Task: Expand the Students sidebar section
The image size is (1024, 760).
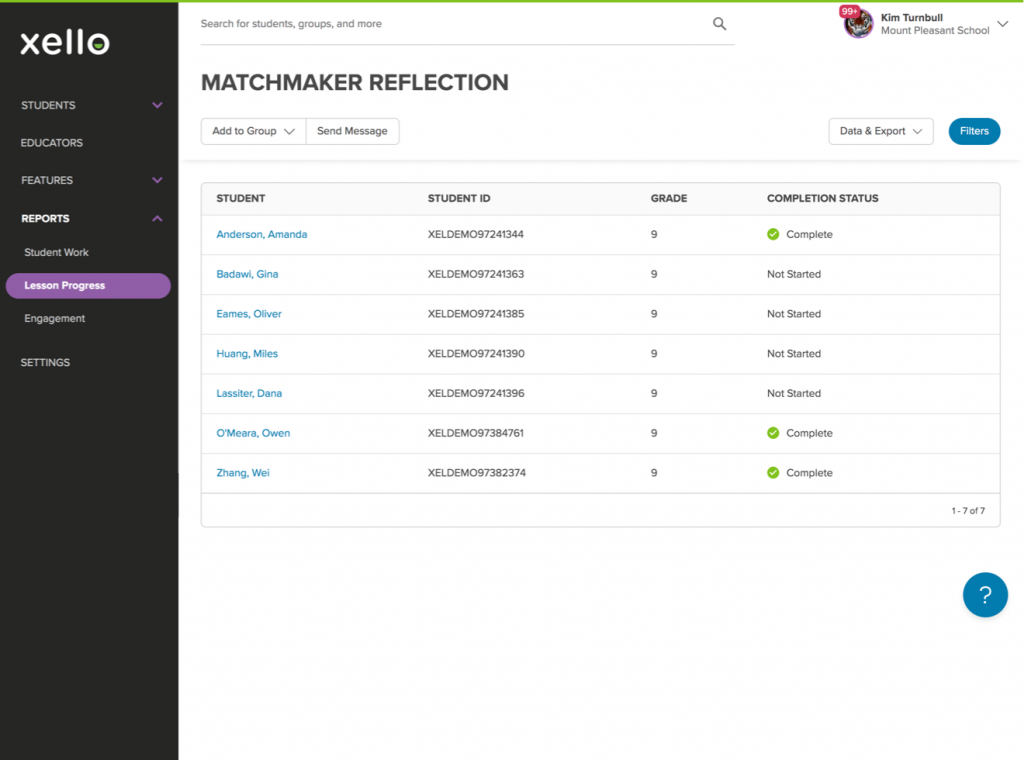Action: (157, 105)
